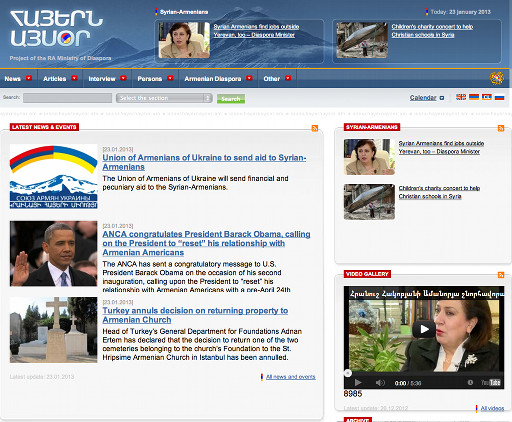512x422 pixels.
Task: Open the Interview menu item
Action: [x=102, y=79]
